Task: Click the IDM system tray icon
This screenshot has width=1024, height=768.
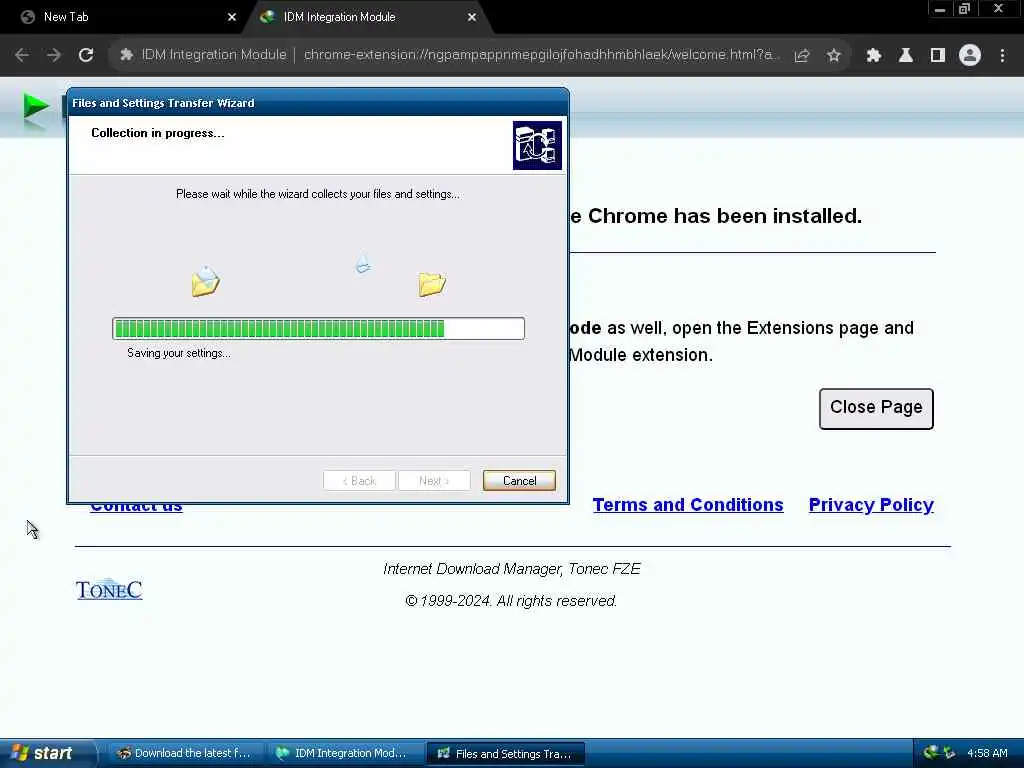Action: click(932, 753)
